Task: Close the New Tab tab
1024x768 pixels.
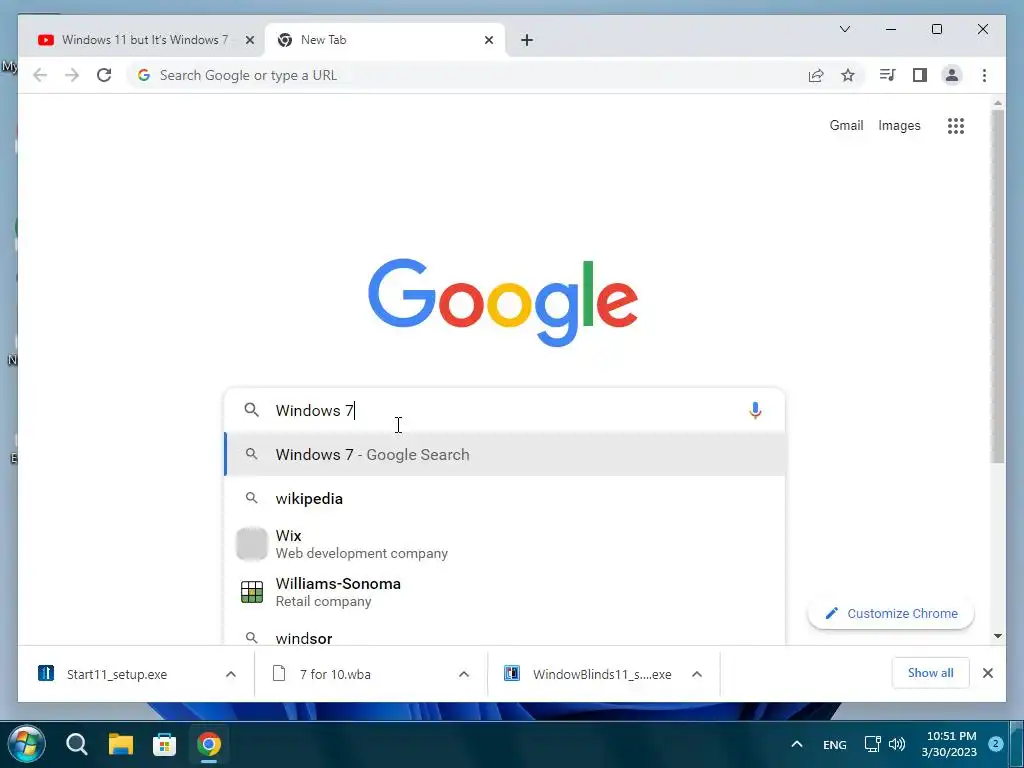Action: coord(488,40)
